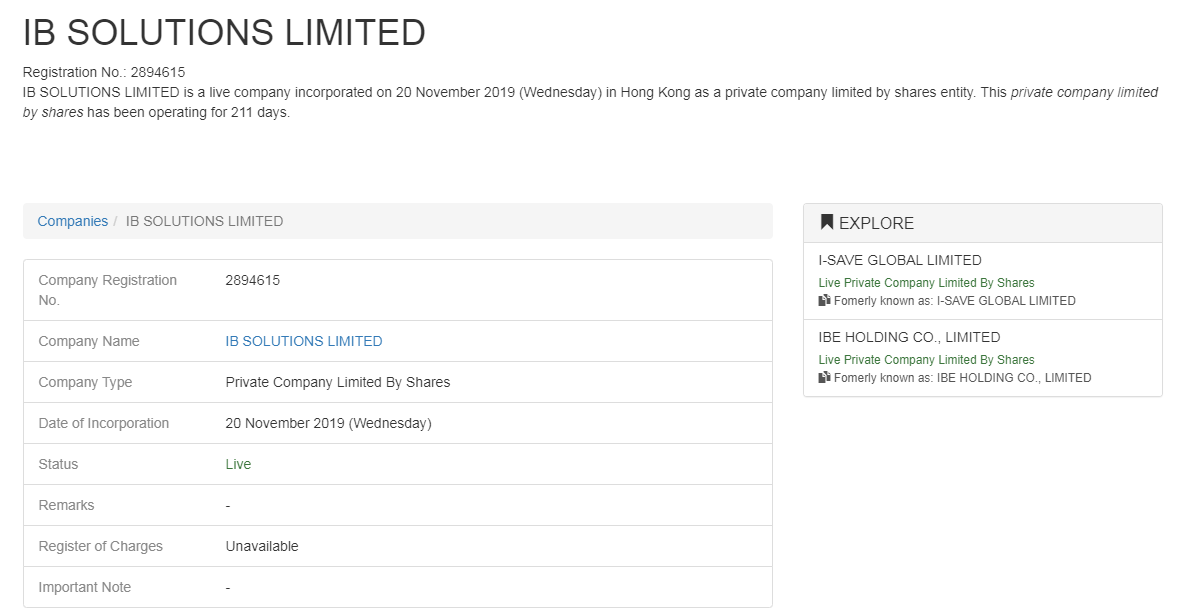Open IBE HOLDING CO., LIMITED entry
Viewport: 1181px width, 613px height.
[909, 337]
